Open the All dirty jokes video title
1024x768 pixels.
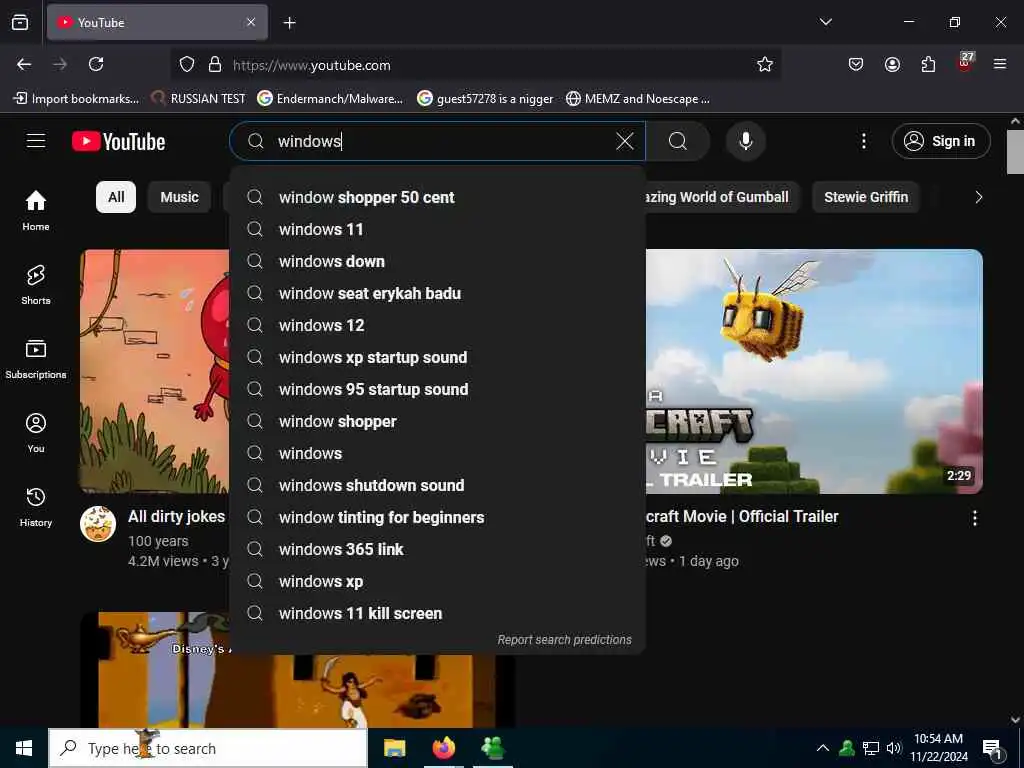176,517
